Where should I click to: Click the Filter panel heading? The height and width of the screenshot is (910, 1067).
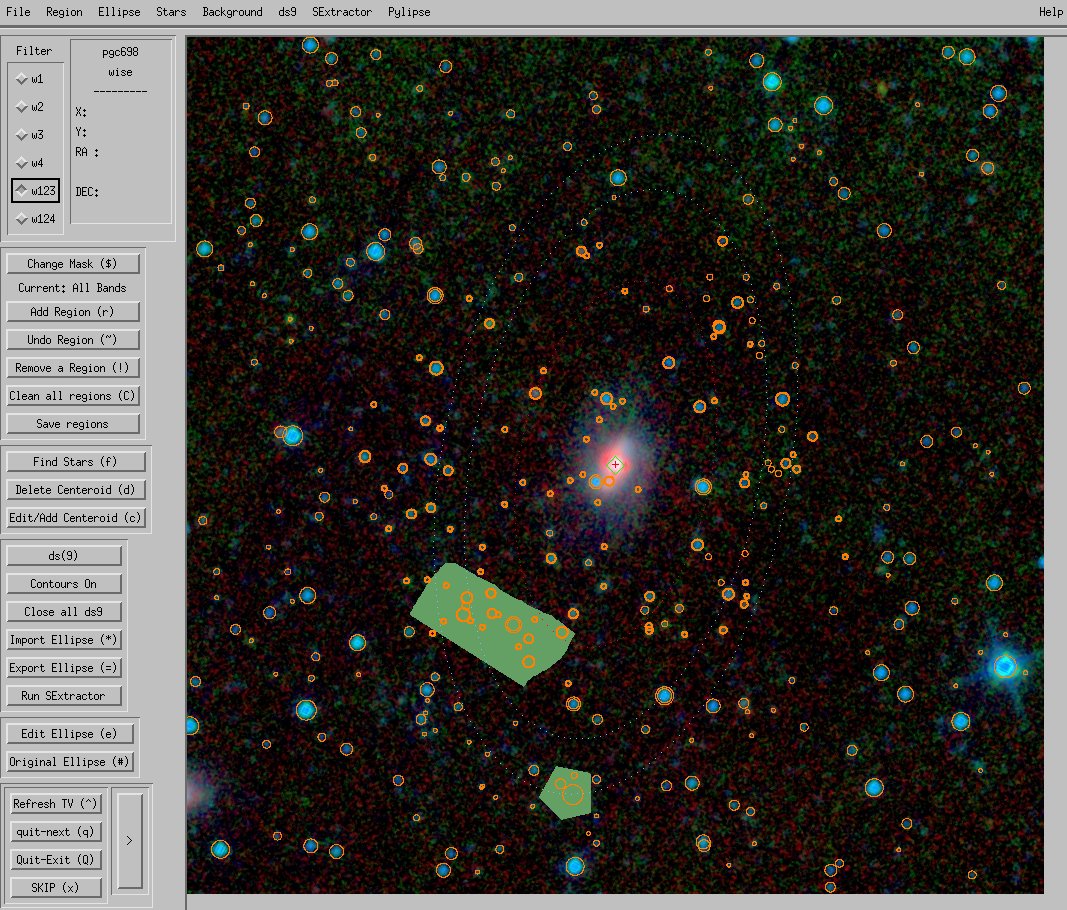click(x=34, y=51)
